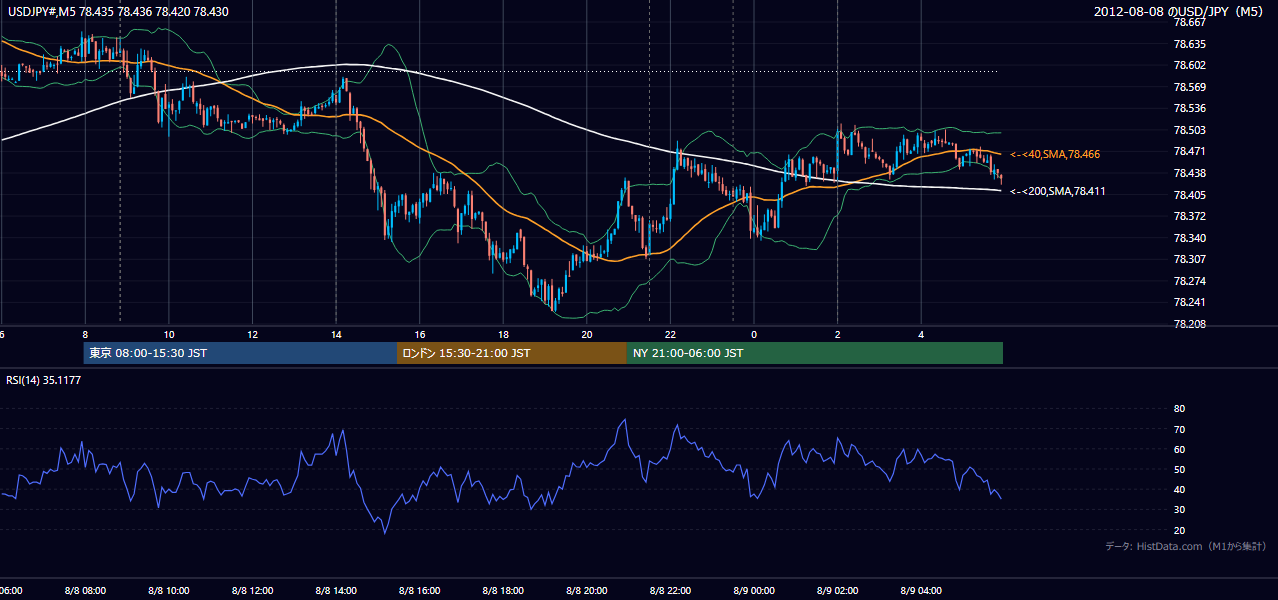Click the 8/8 10:00 time axis label
The height and width of the screenshot is (600, 1278).
coord(169,590)
